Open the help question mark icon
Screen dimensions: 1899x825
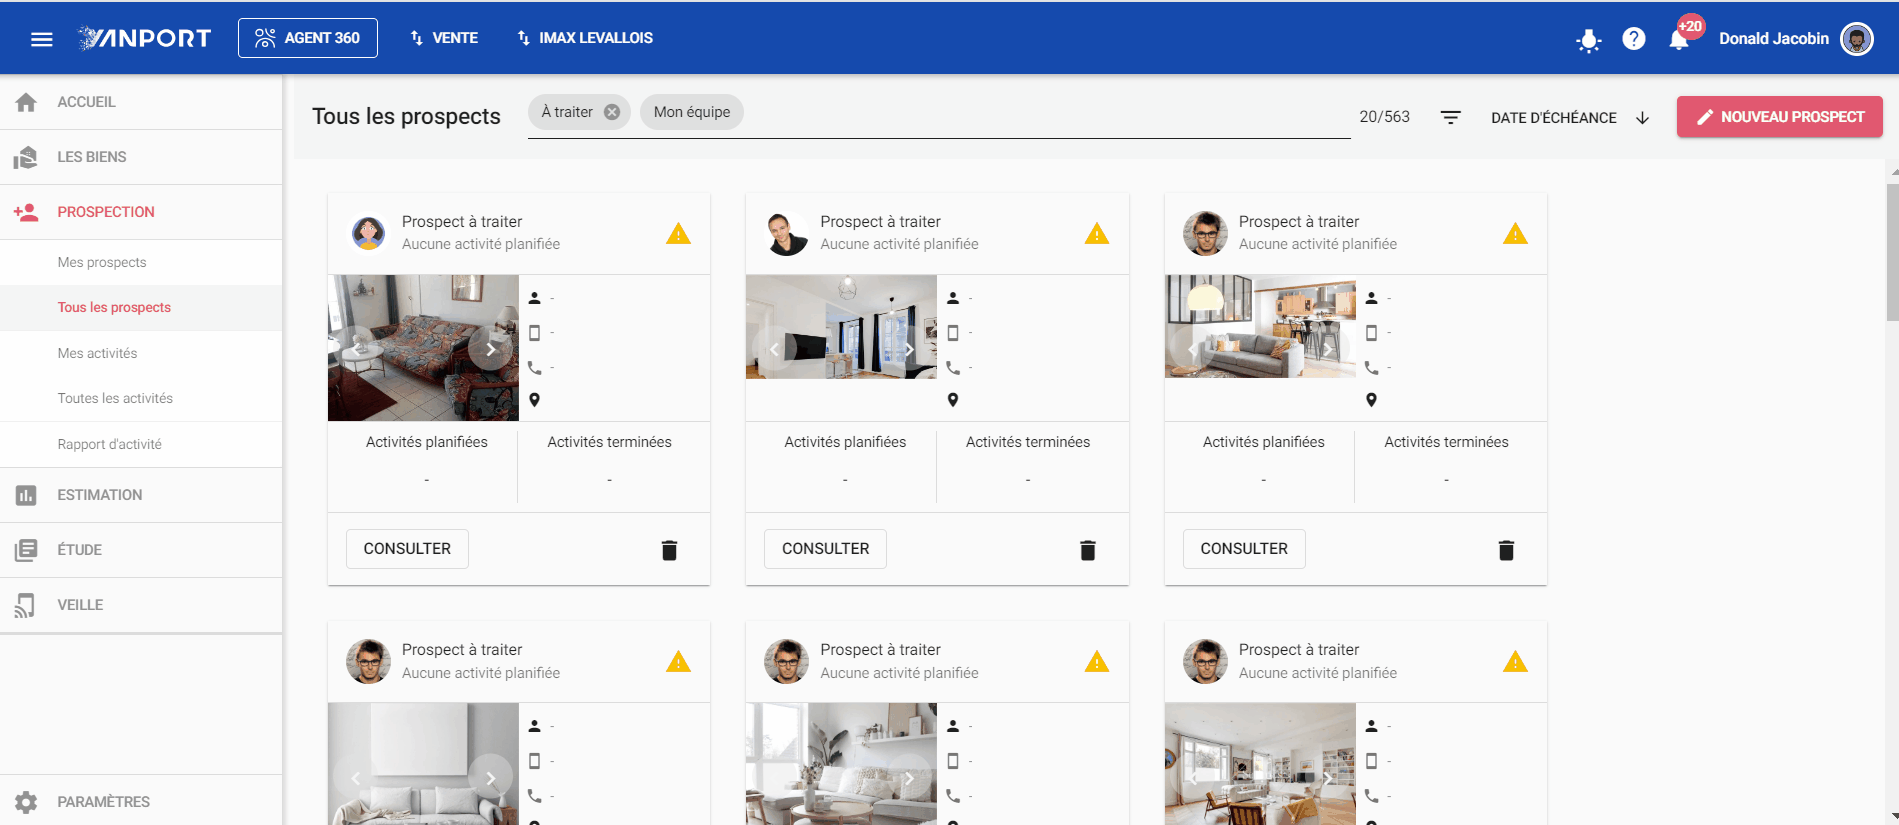point(1634,39)
